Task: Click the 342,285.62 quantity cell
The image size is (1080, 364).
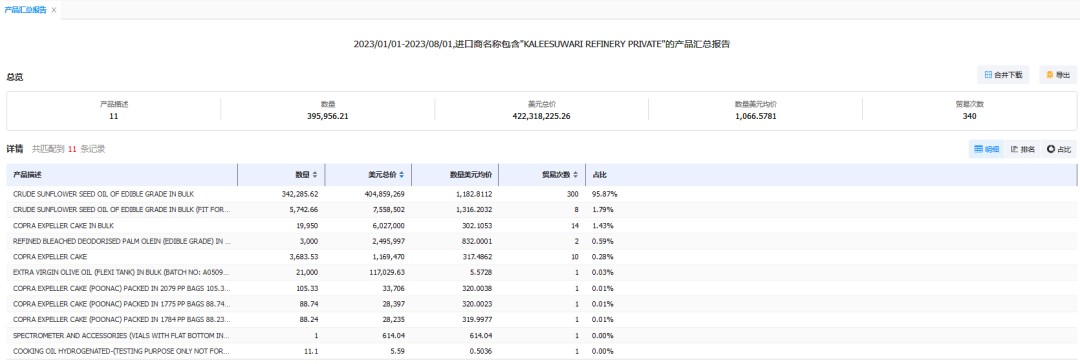Action: coord(300,194)
